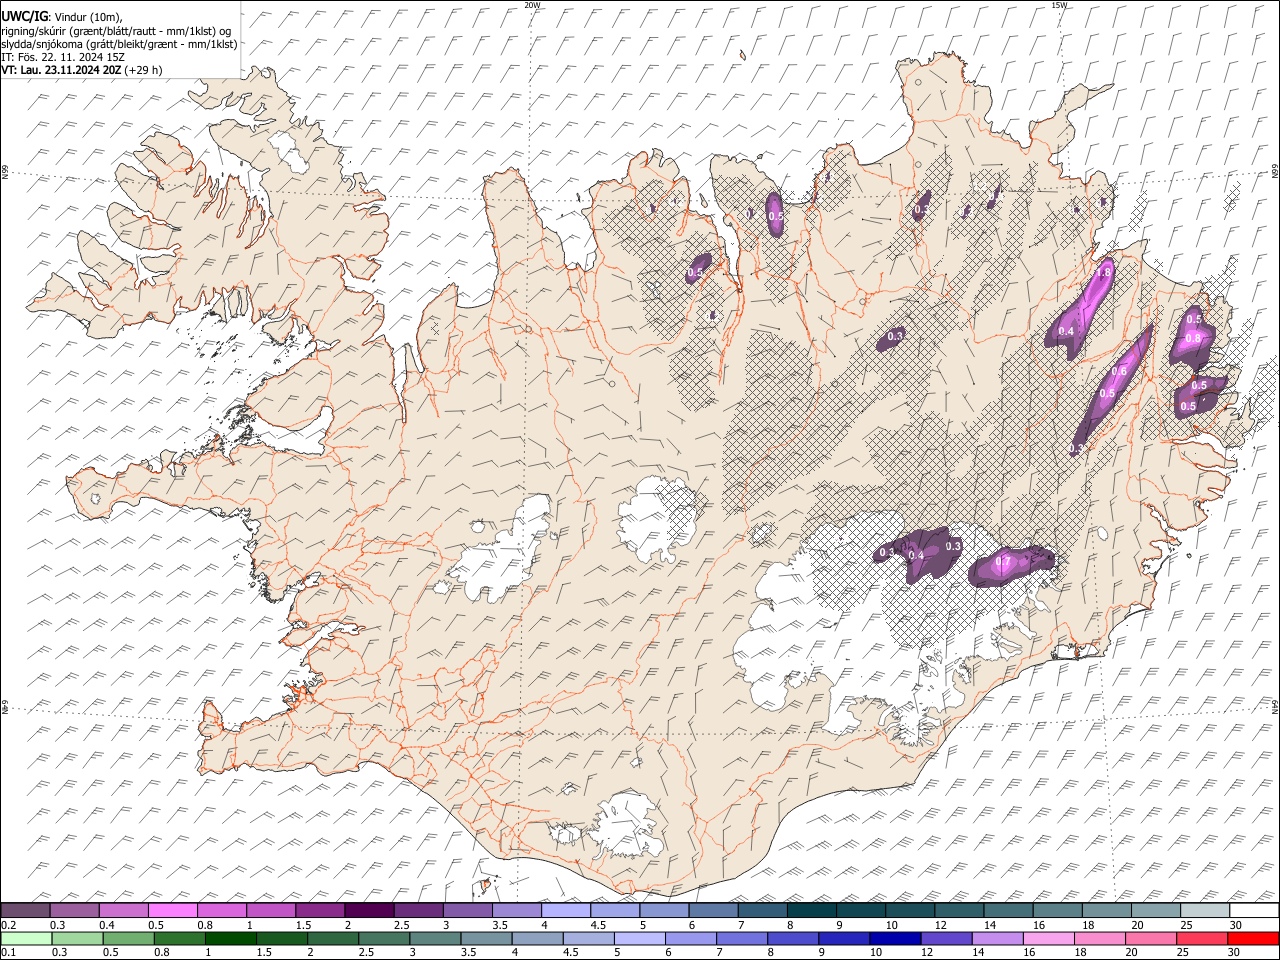1280x960 pixels.
Task: Click the dark teal upper swatch between 8 and 9
Action: click(811, 910)
